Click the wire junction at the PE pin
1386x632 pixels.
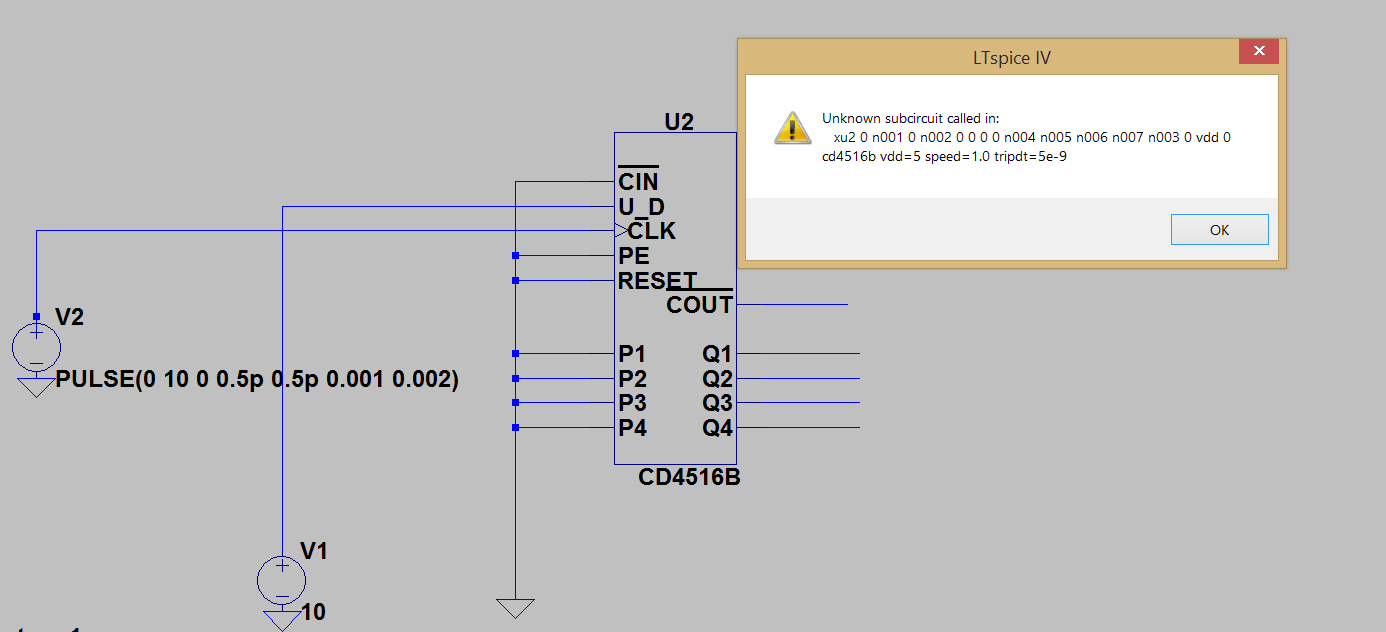click(515, 256)
